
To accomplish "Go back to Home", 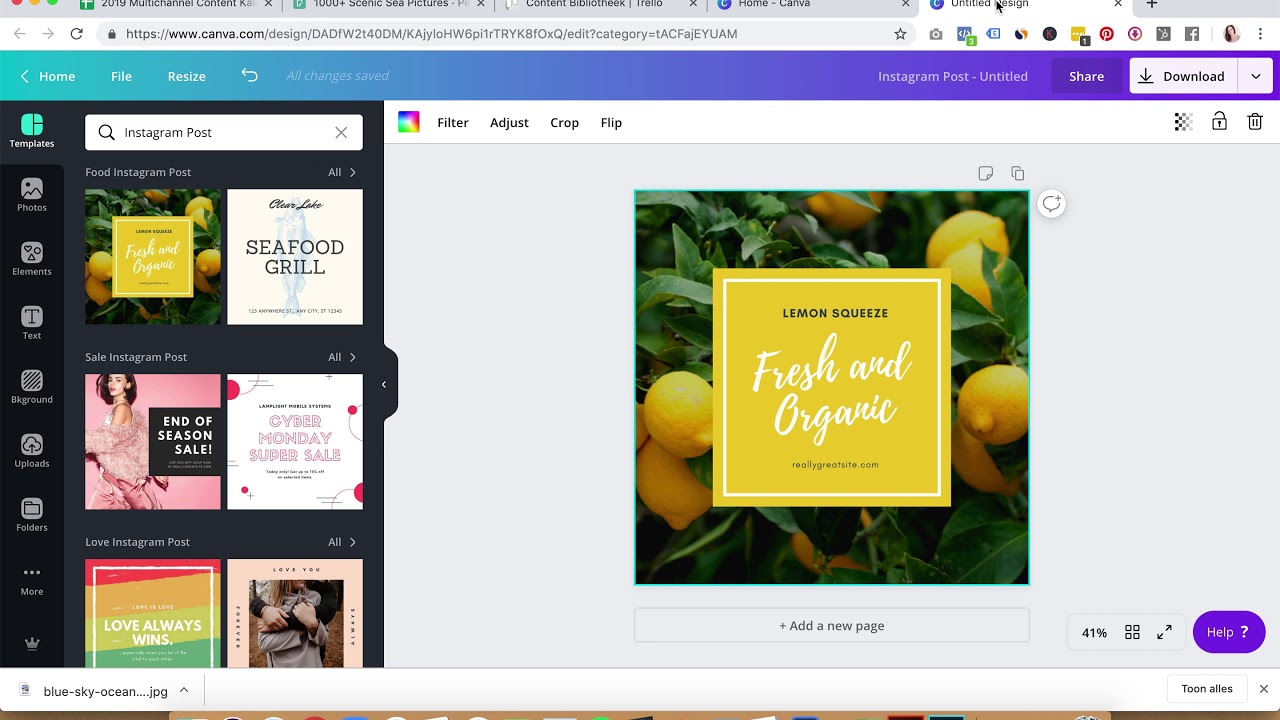I will (x=48, y=76).
